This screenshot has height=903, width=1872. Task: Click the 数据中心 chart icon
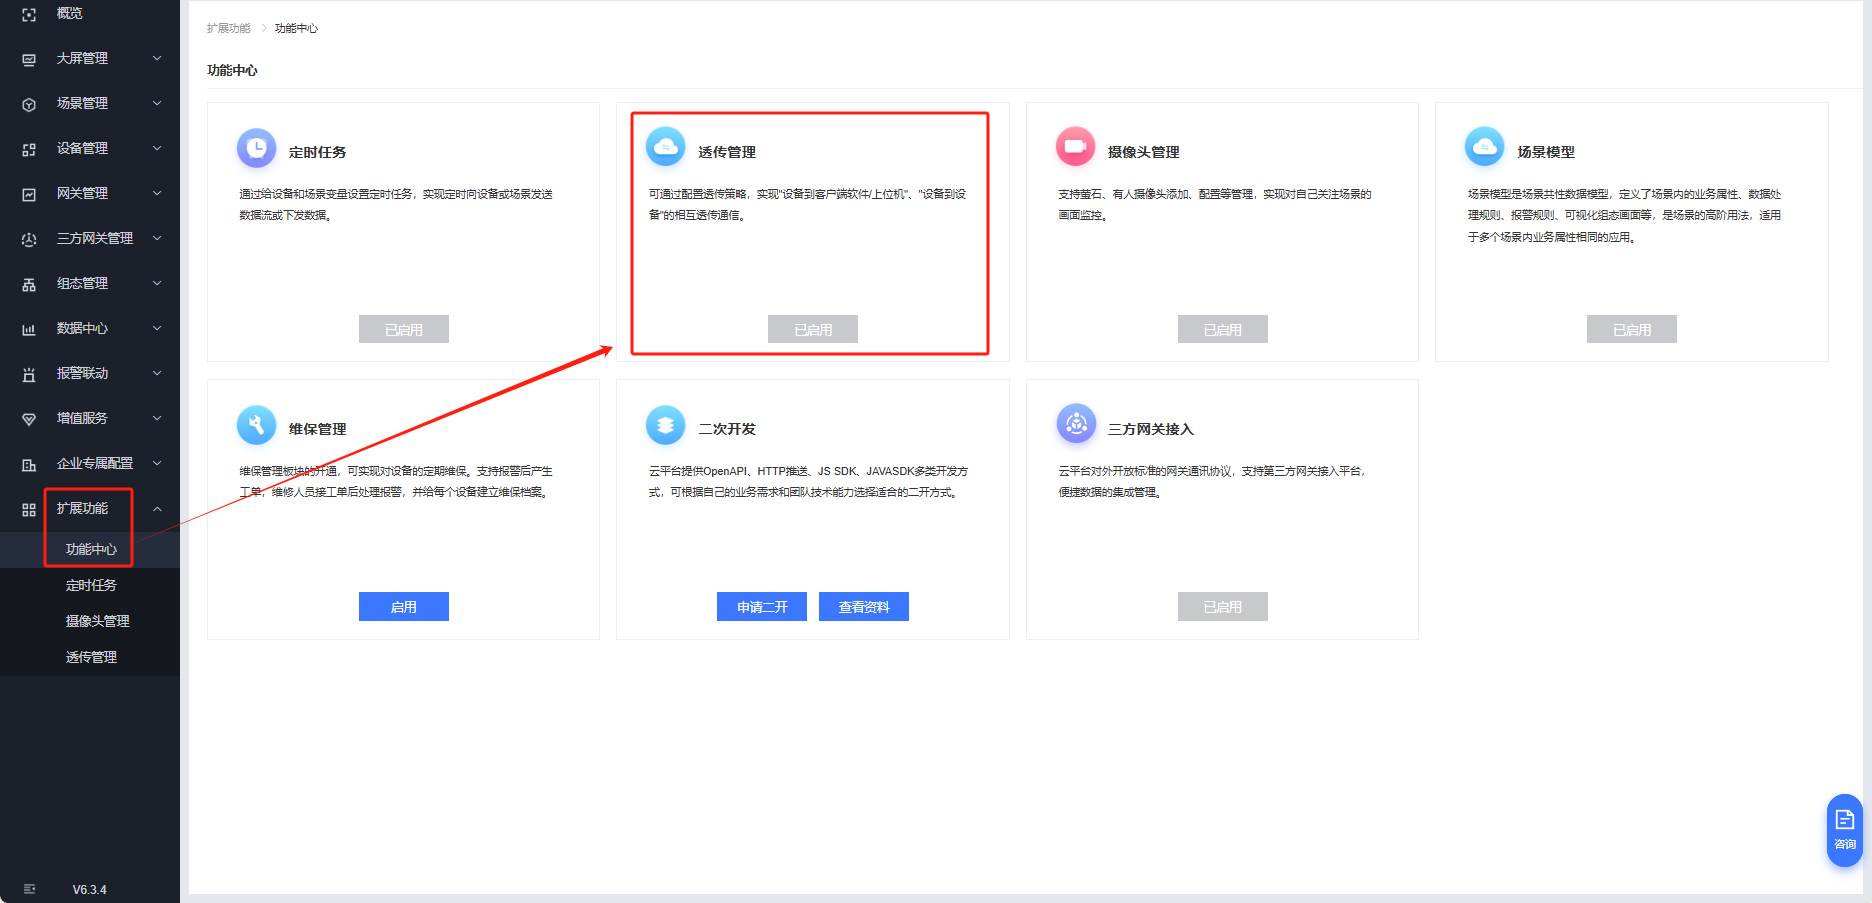pos(29,330)
